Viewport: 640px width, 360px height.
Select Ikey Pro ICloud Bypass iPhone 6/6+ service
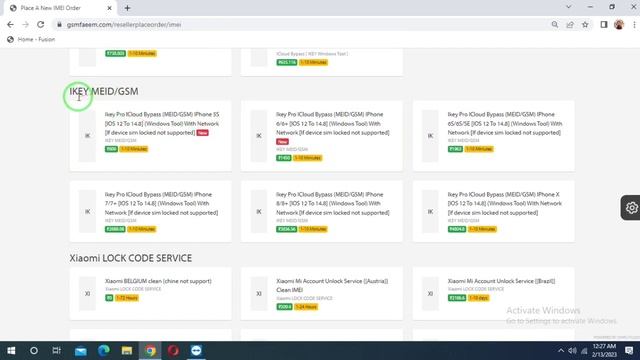coord(322,136)
